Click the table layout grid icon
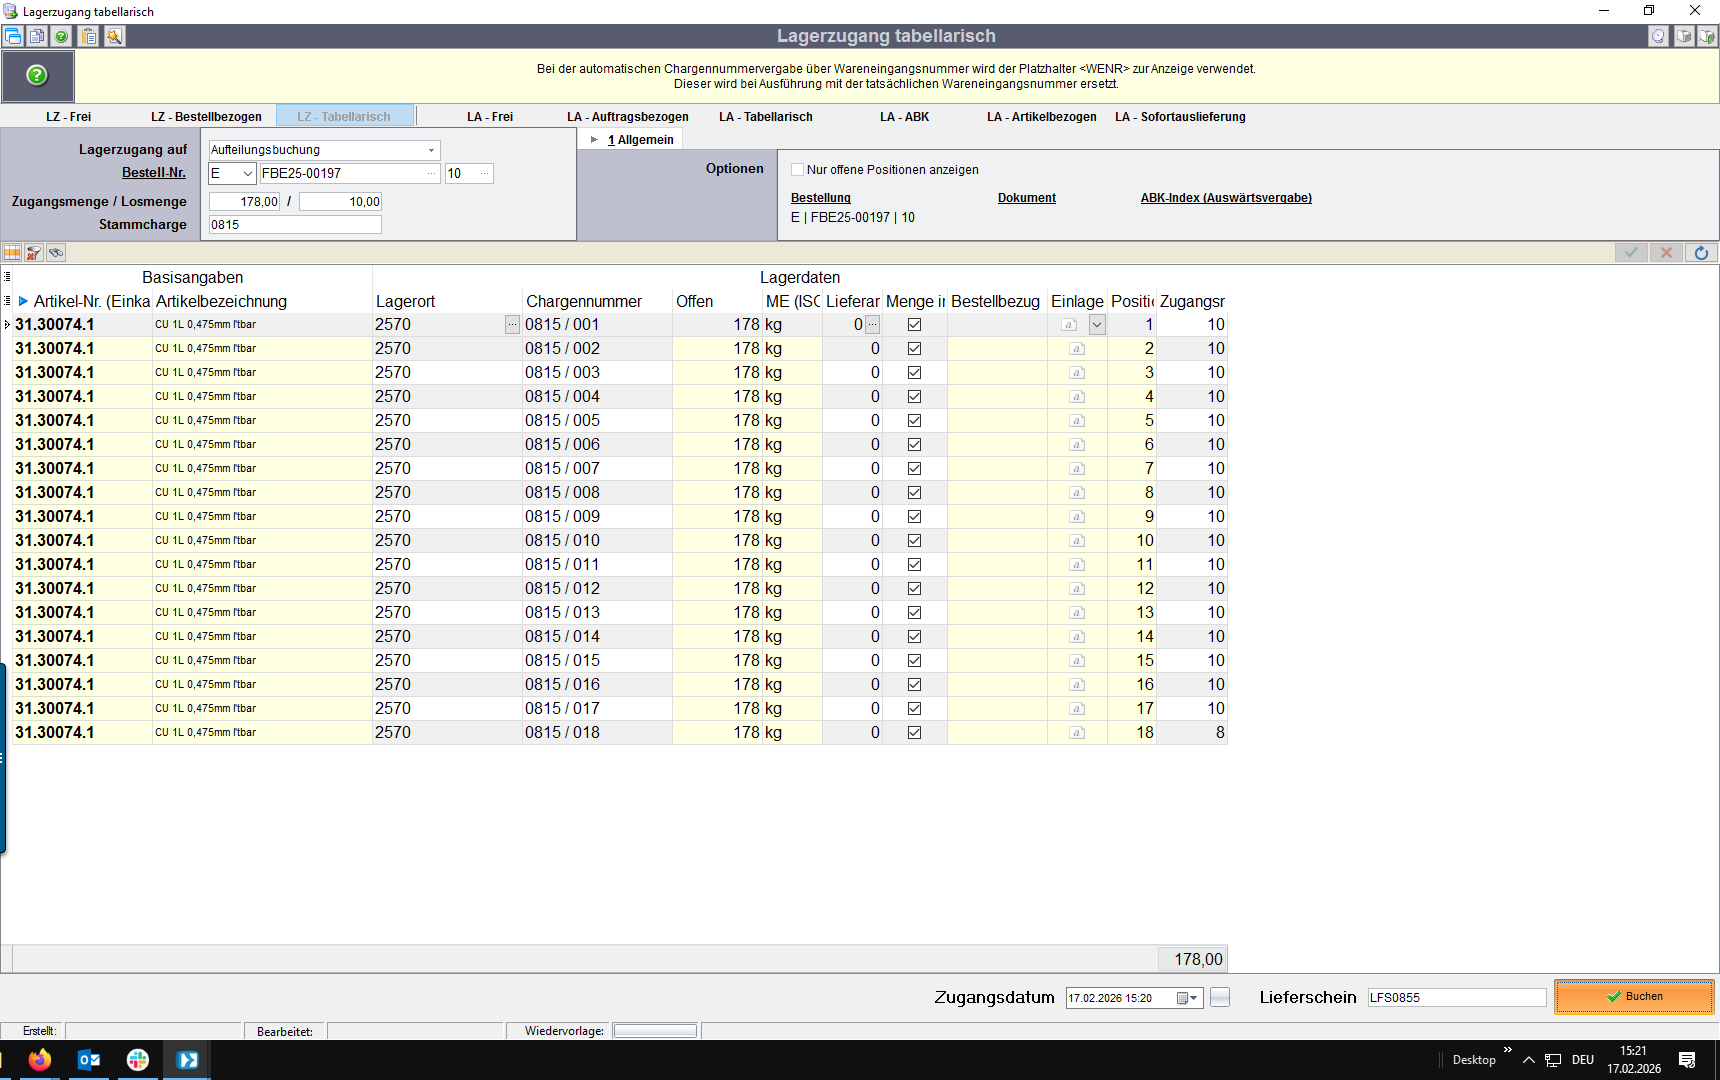 [12, 253]
